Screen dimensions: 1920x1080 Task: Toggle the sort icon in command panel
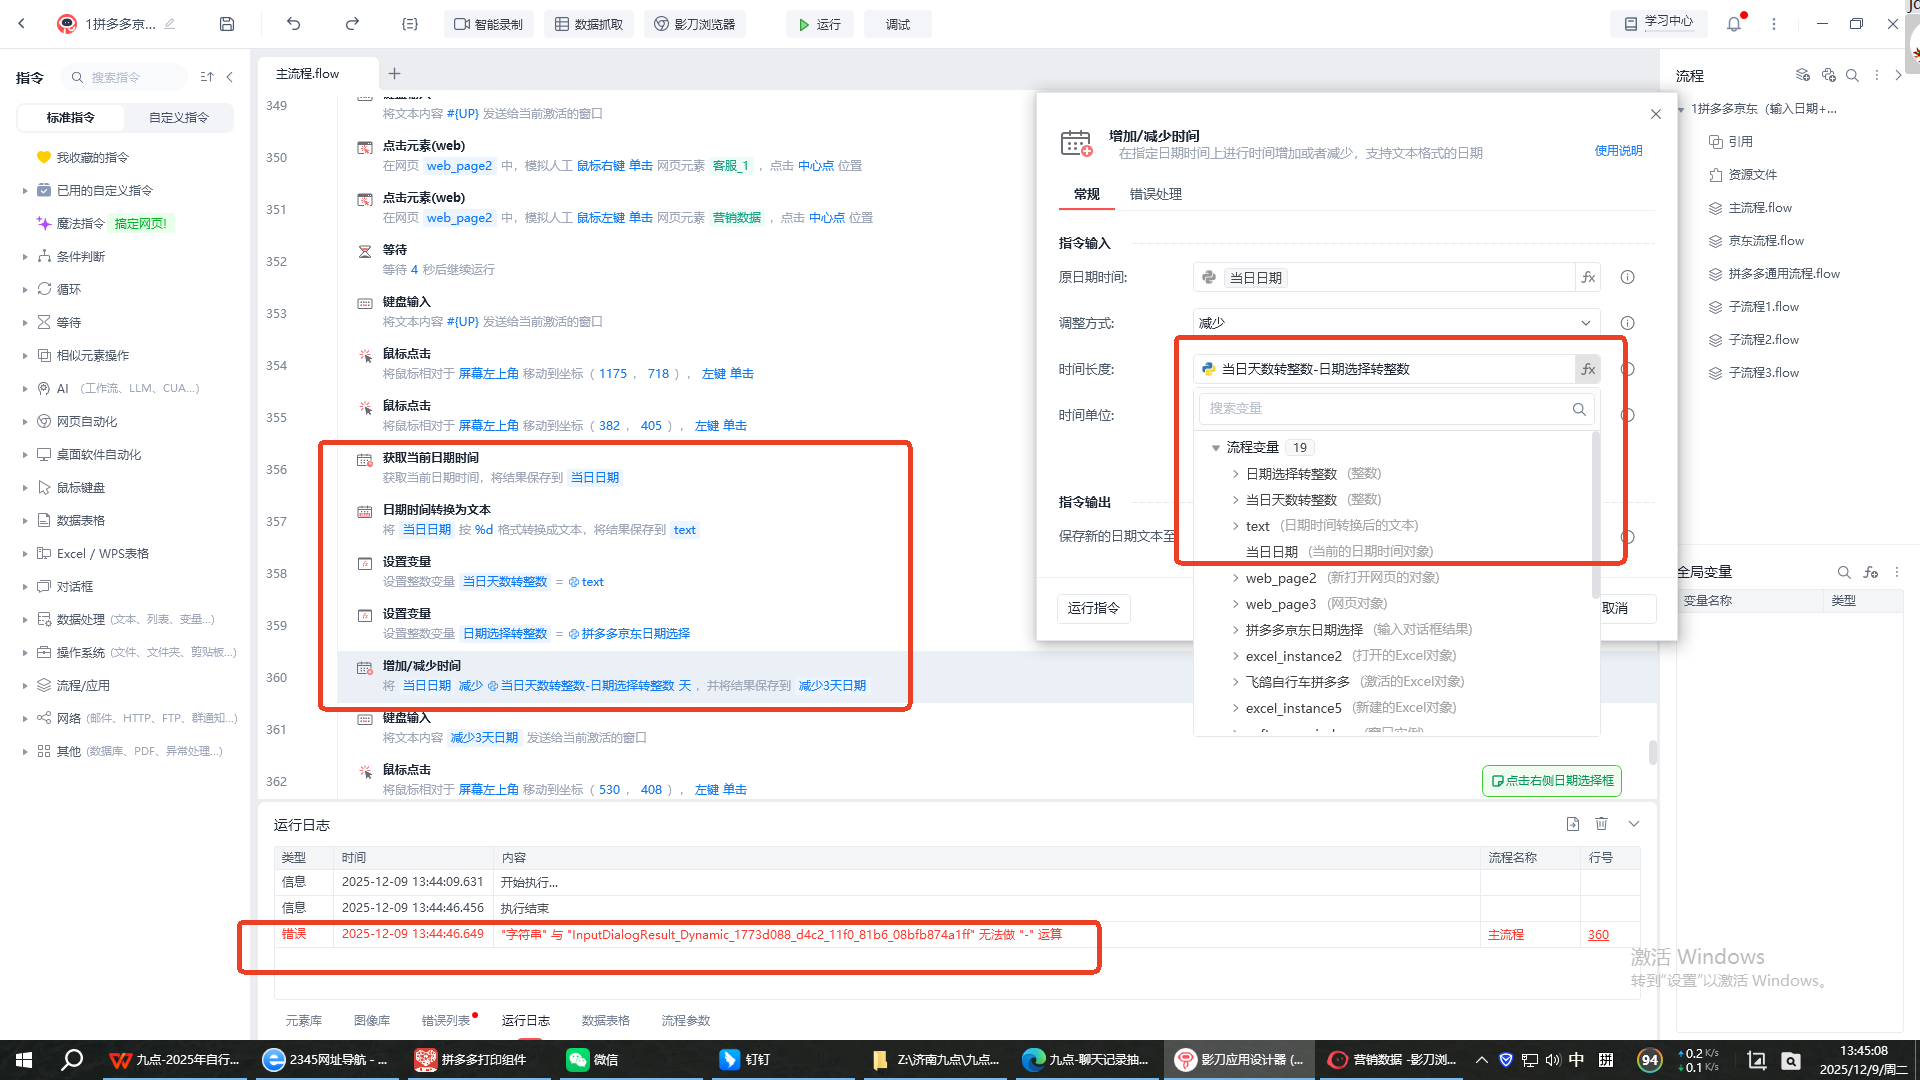click(207, 77)
